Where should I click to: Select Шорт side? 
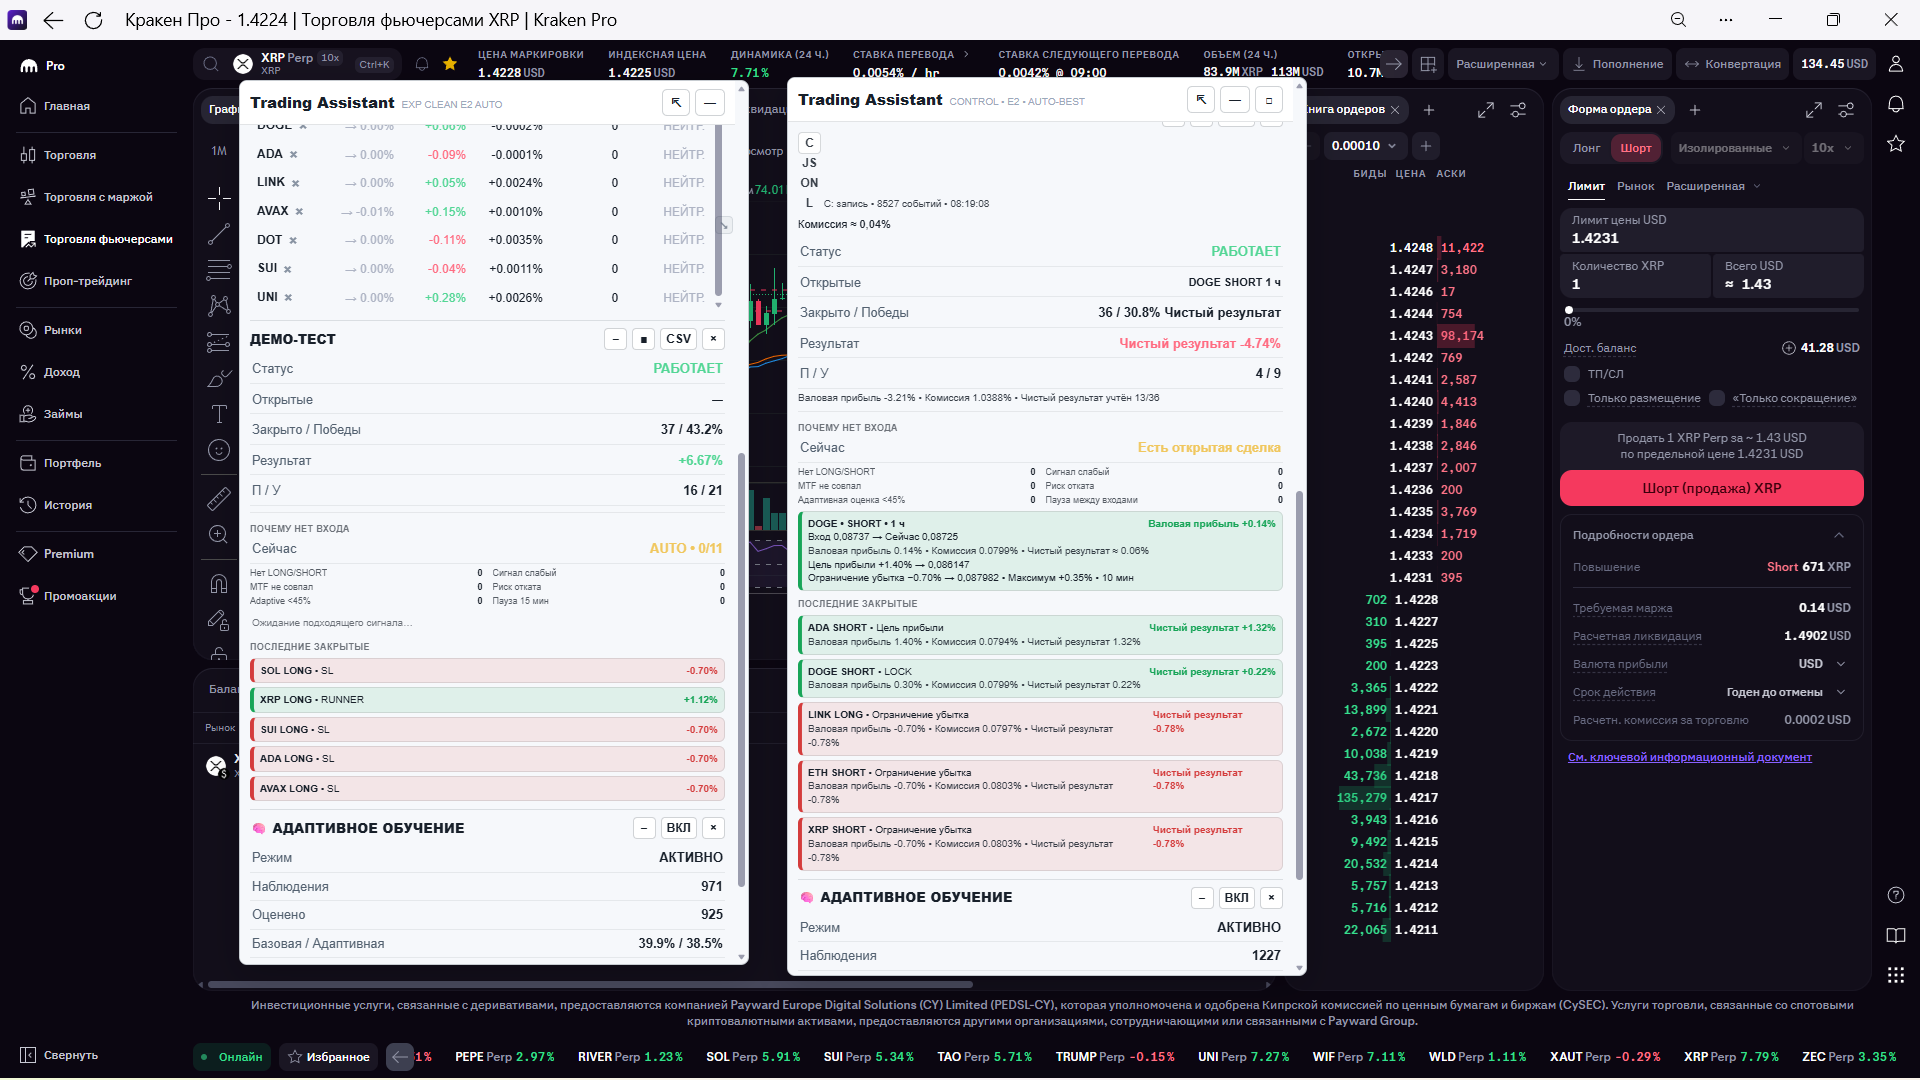(x=1636, y=148)
